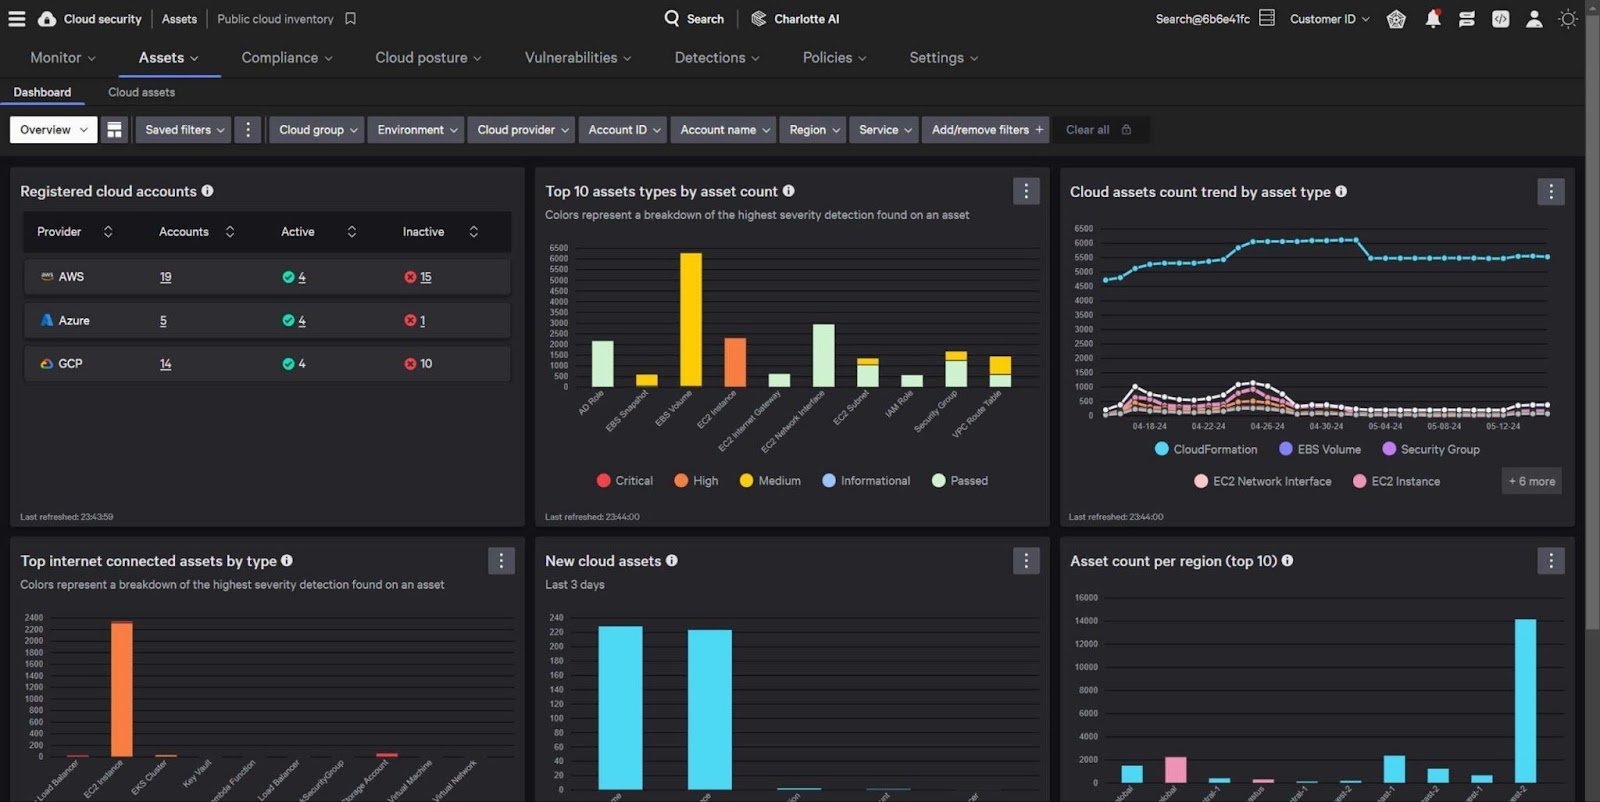Image resolution: width=1600 pixels, height=802 pixels.
Task: Toggle the Critical severity legend item
Action: pos(624,481)
